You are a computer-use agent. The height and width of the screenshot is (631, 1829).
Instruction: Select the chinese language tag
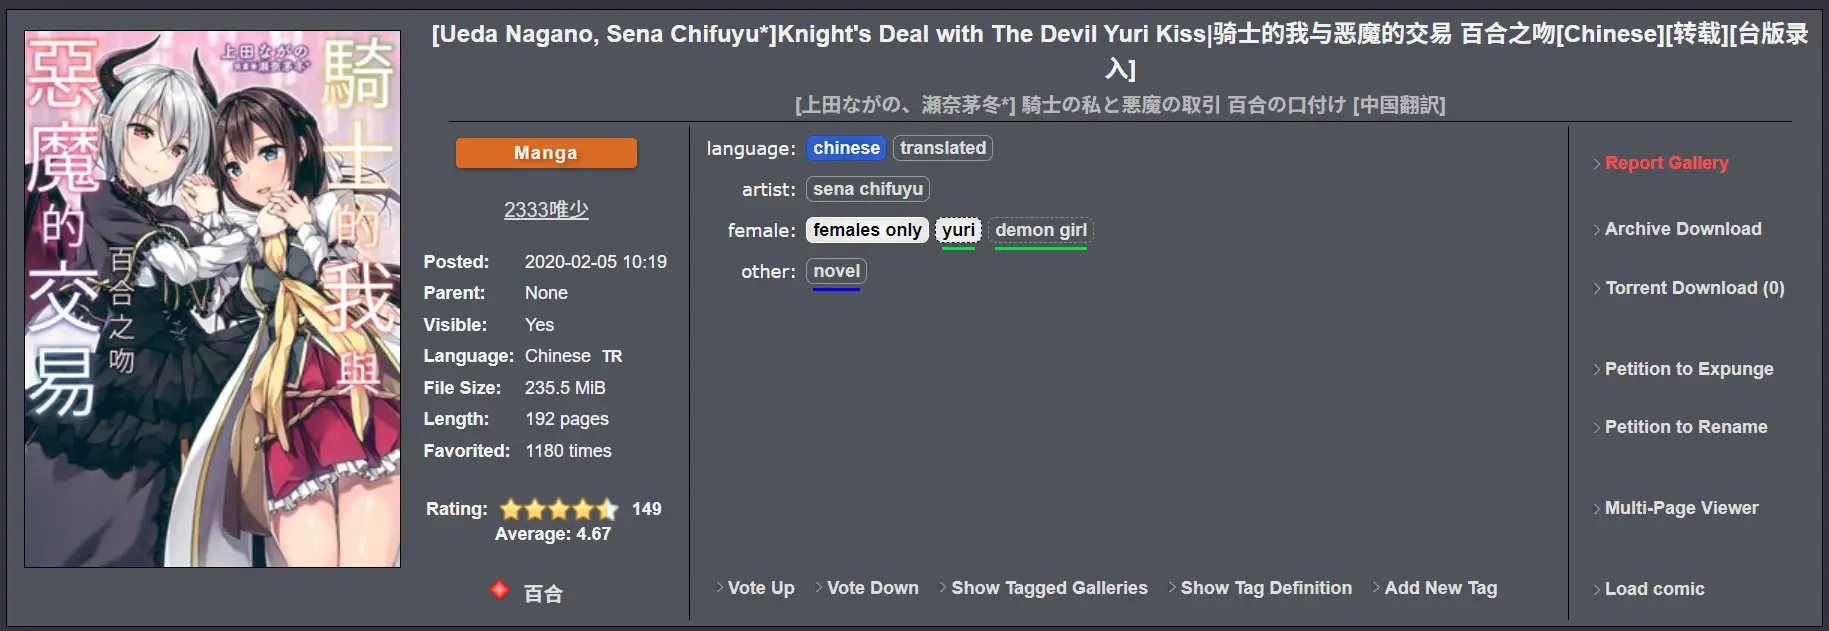(x=846, y=148)
